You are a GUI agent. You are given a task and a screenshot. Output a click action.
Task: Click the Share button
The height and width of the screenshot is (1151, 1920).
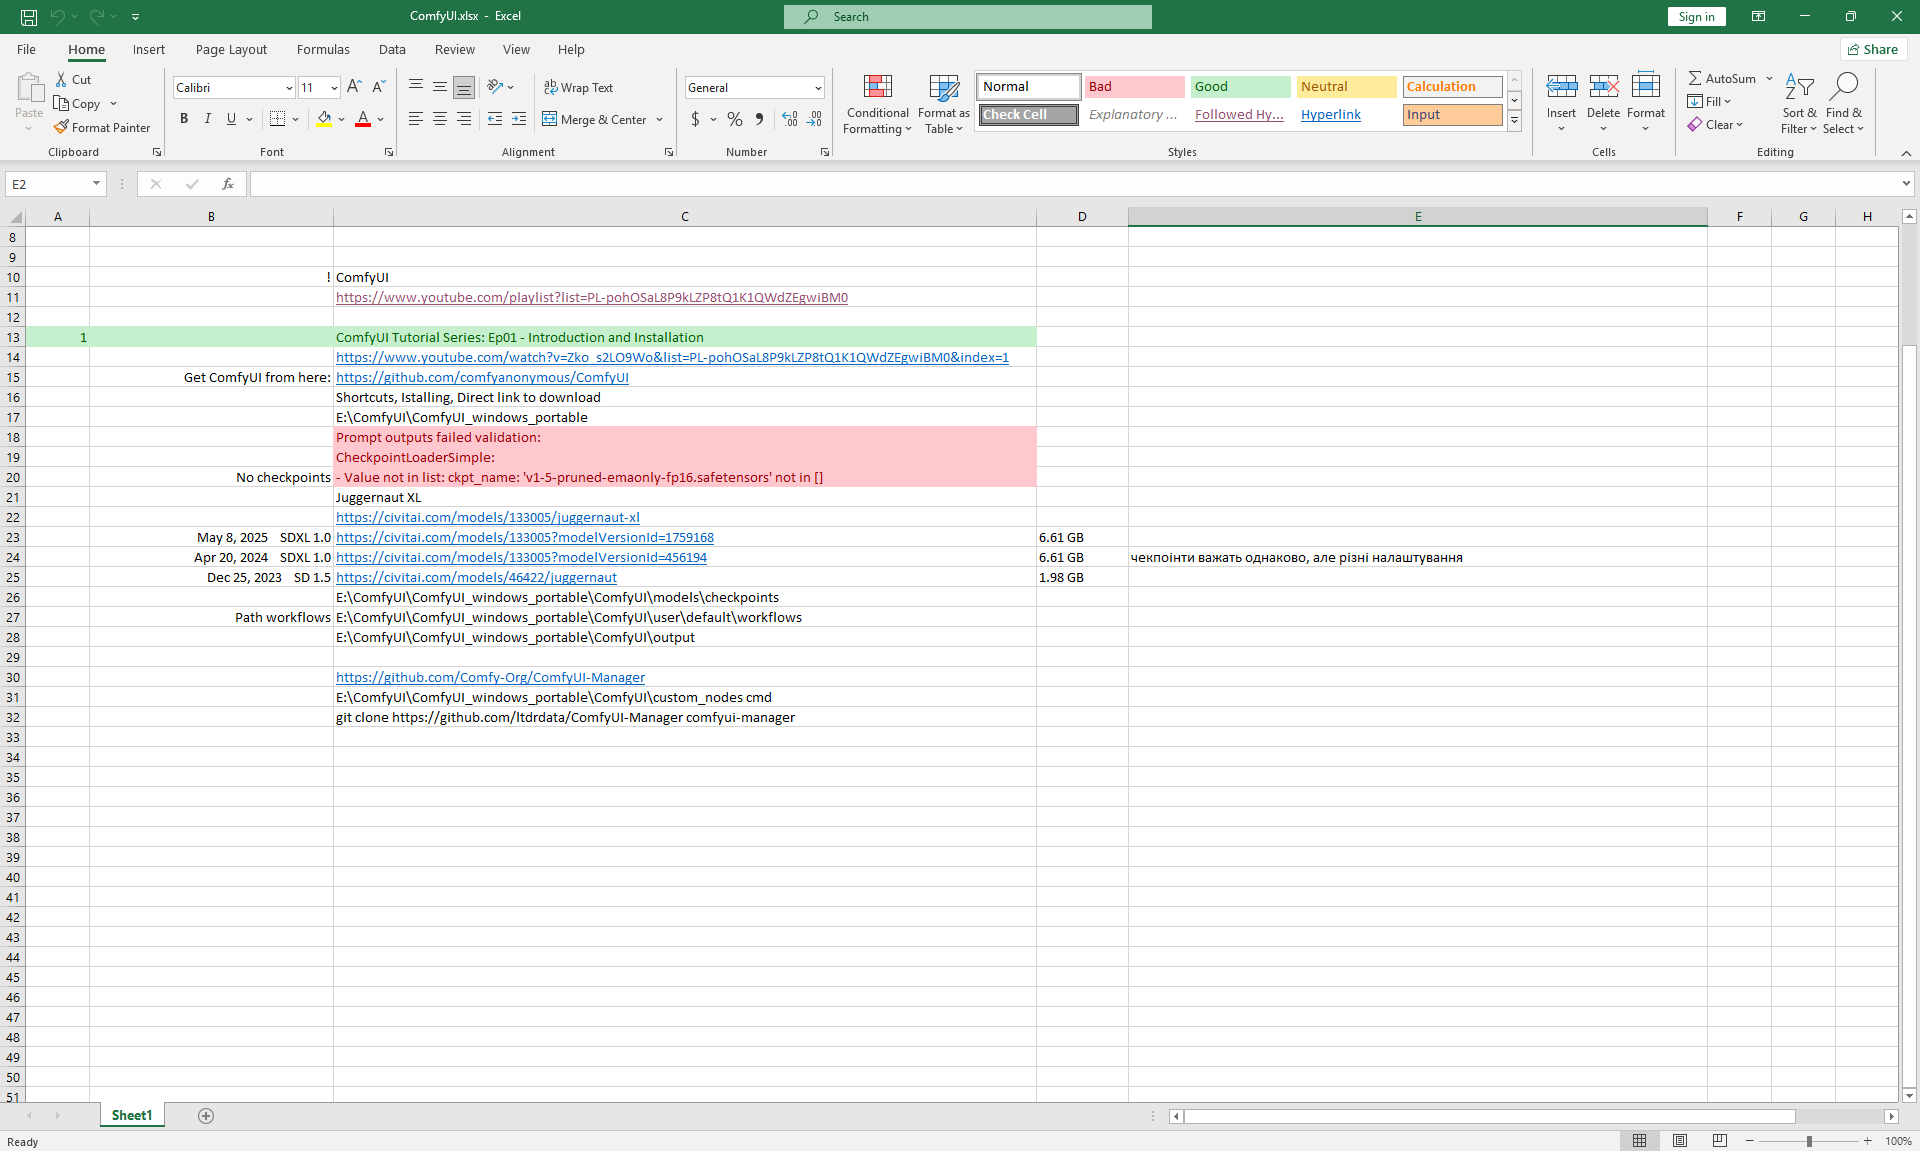(x=1872, y=49)
